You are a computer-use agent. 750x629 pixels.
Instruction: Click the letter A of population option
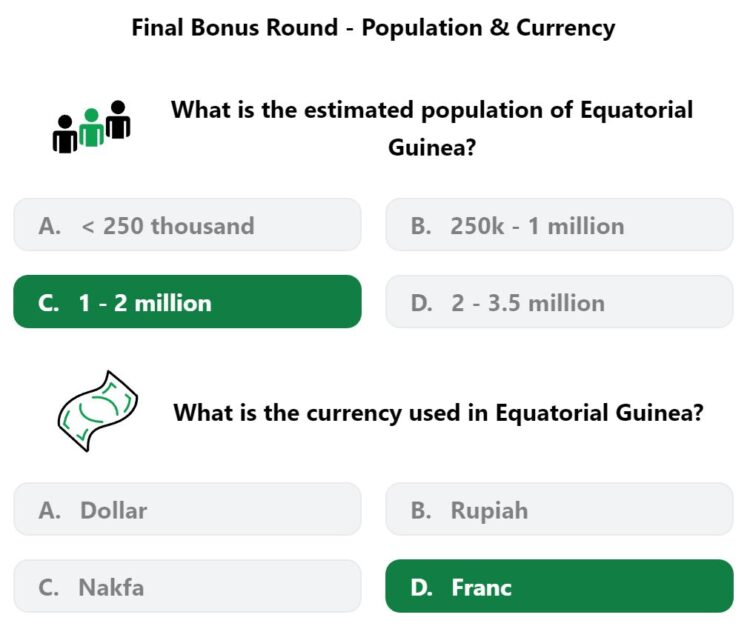pyautogui.click(x=50, y=226)
